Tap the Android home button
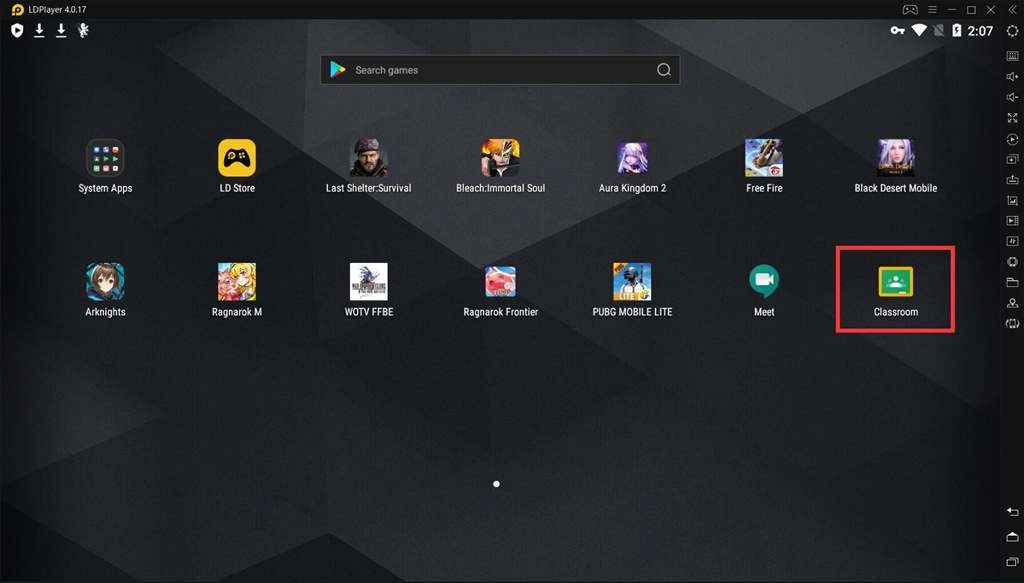The height and width of the screenshot is (583, 1024). tap(1012, 537)
